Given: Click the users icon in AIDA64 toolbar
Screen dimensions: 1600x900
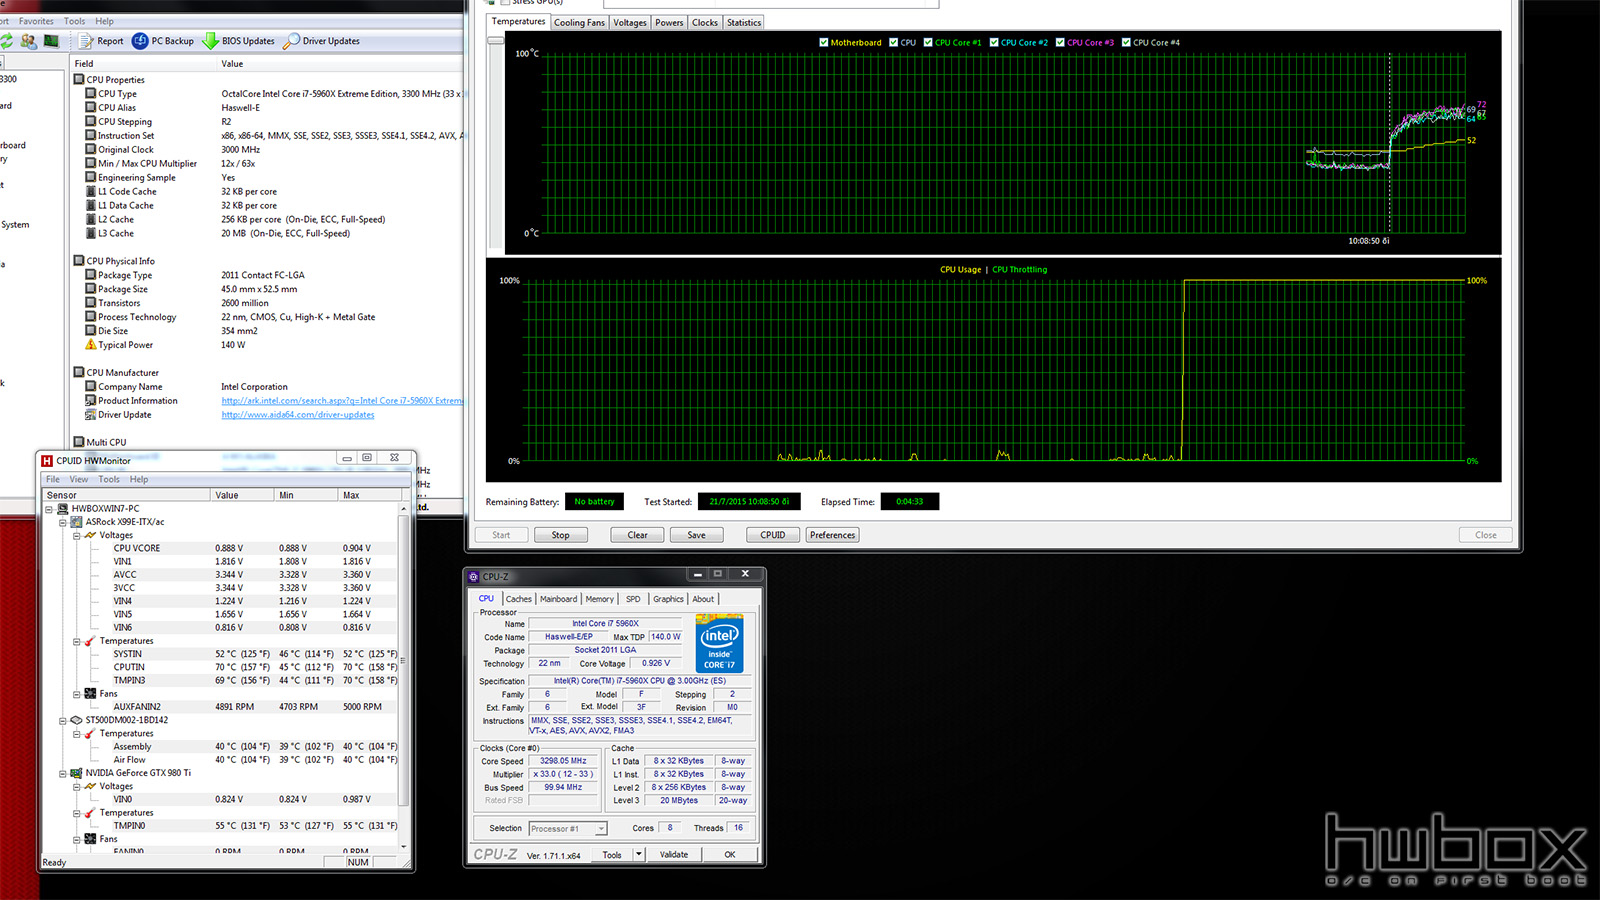Looking at the screenshot, I should coord(28,41).
